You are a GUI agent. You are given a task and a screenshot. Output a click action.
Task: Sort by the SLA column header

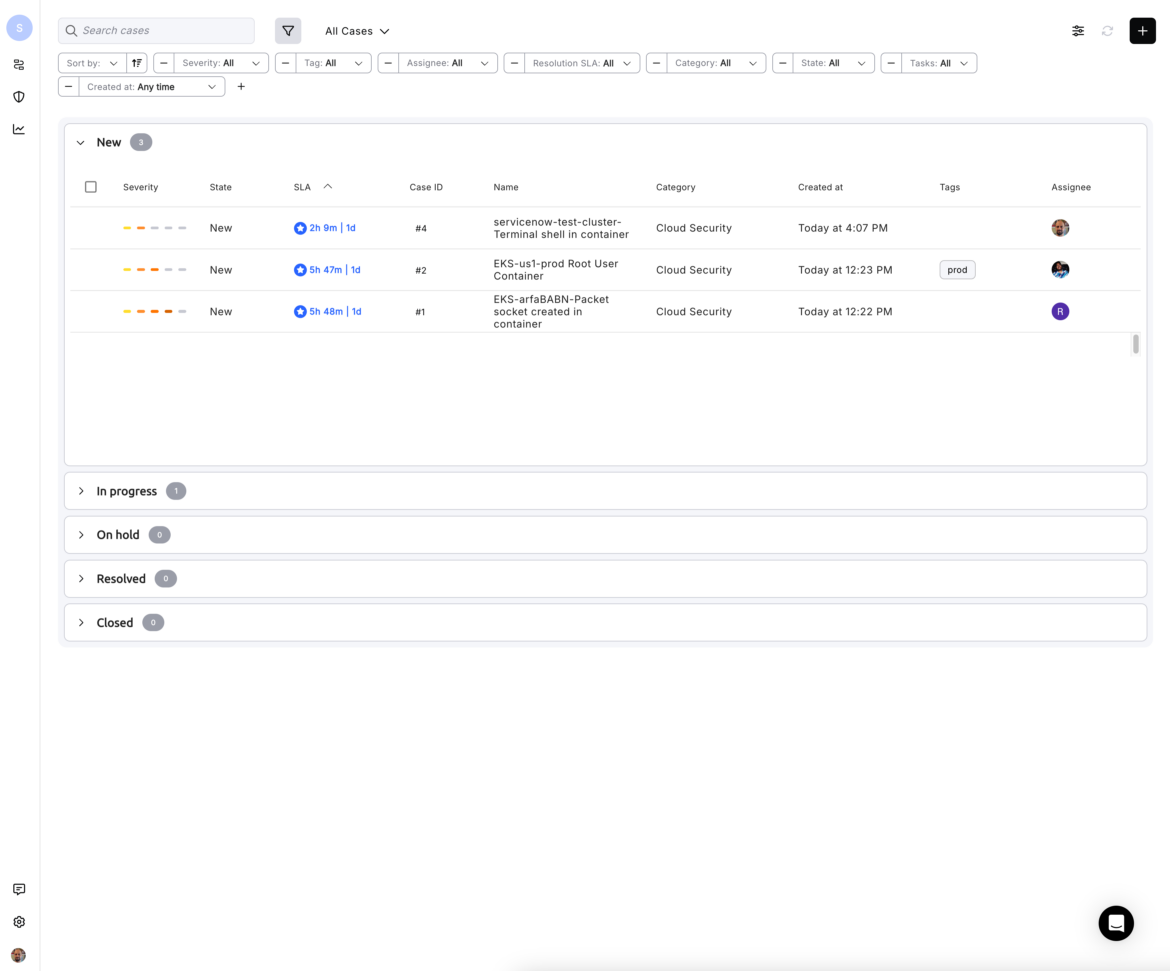click(x=302, y=187)
